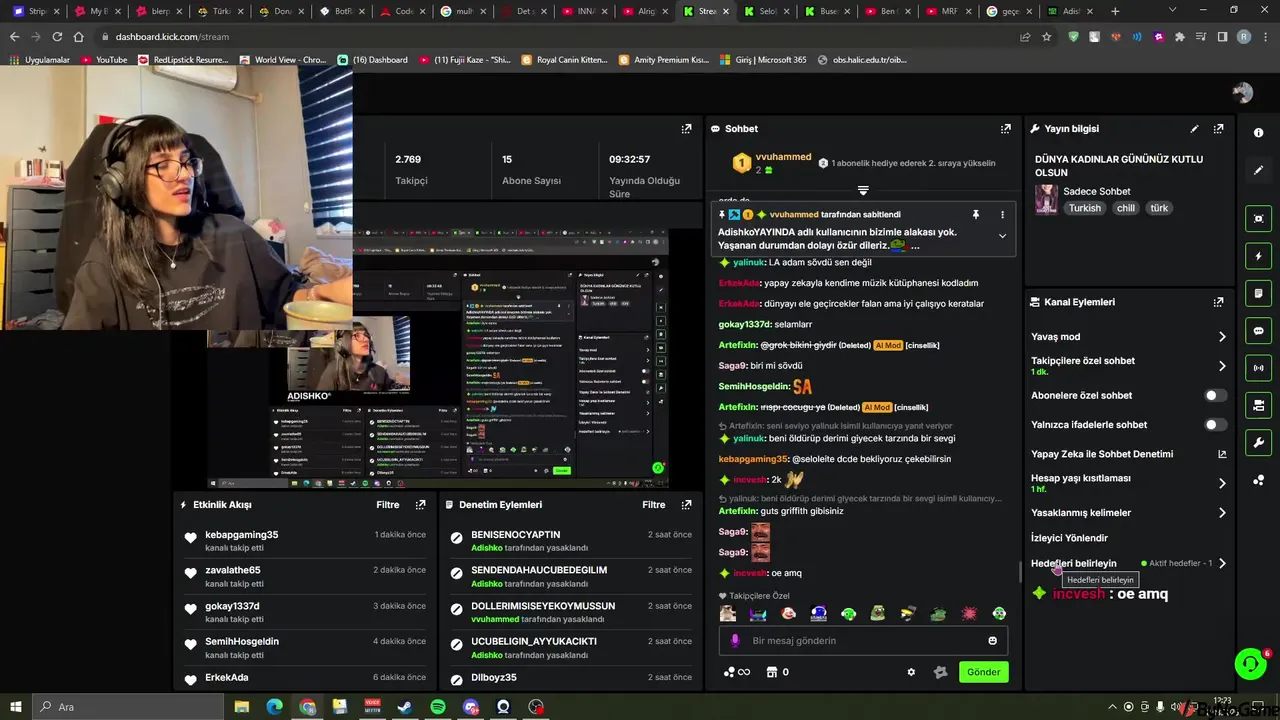Toggle Yalnızca ifadelerle sohbet switch
Viewport: 1280px width, 720px height.
pos(1215,425)
